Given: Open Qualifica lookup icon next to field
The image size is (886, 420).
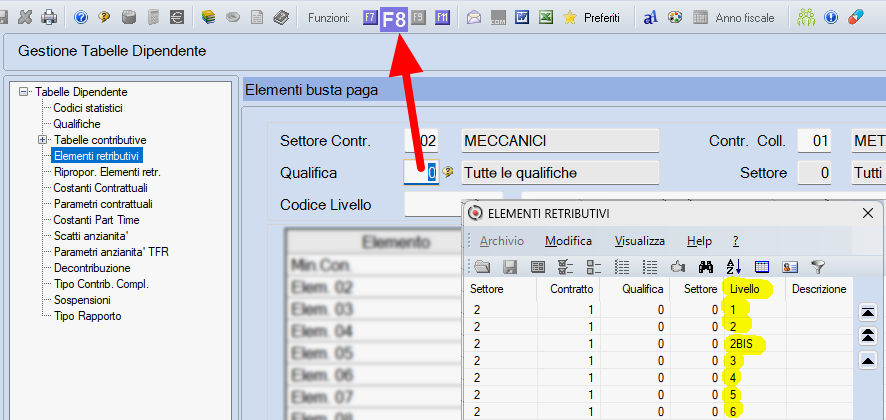Looking at the screenshot, I should coord(448,172).
